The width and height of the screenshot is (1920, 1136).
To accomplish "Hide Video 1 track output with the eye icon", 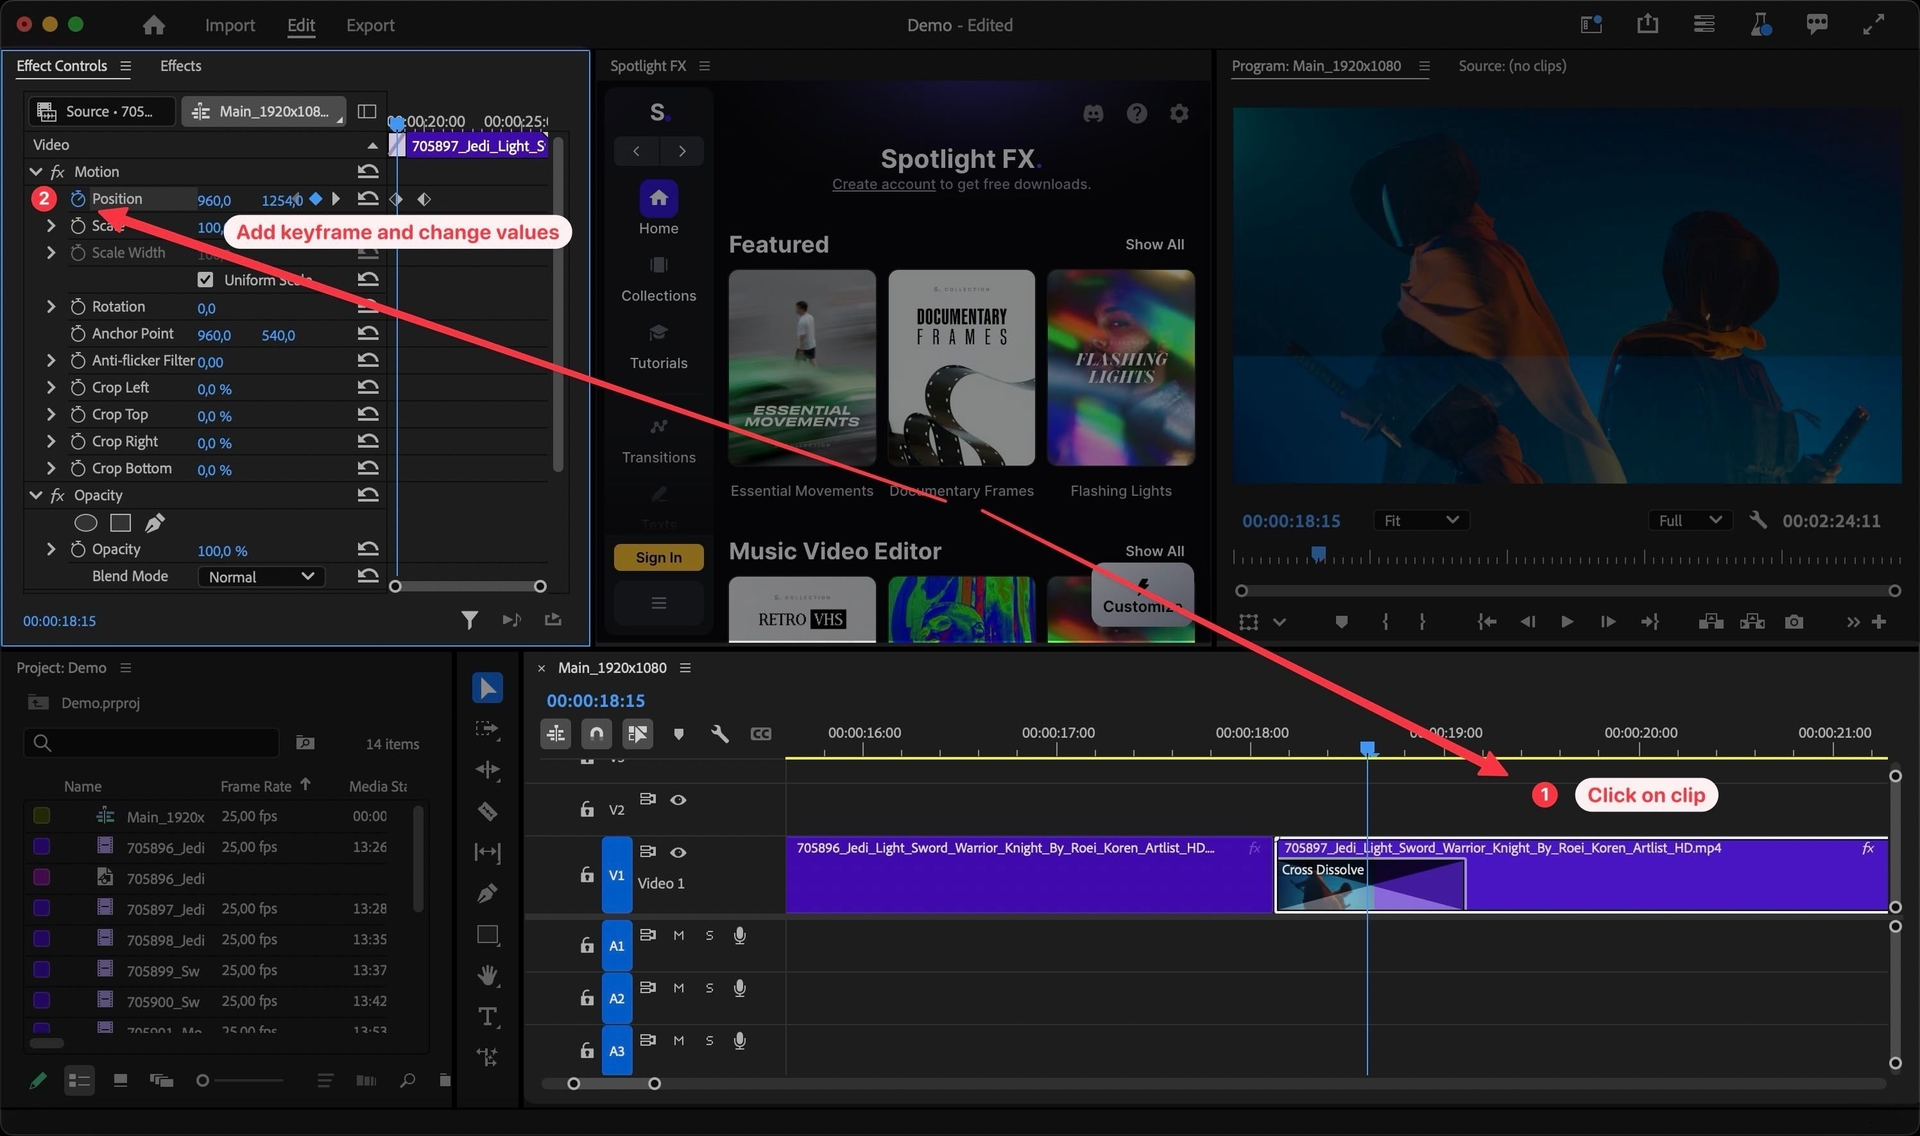I will tap(679, 852).
